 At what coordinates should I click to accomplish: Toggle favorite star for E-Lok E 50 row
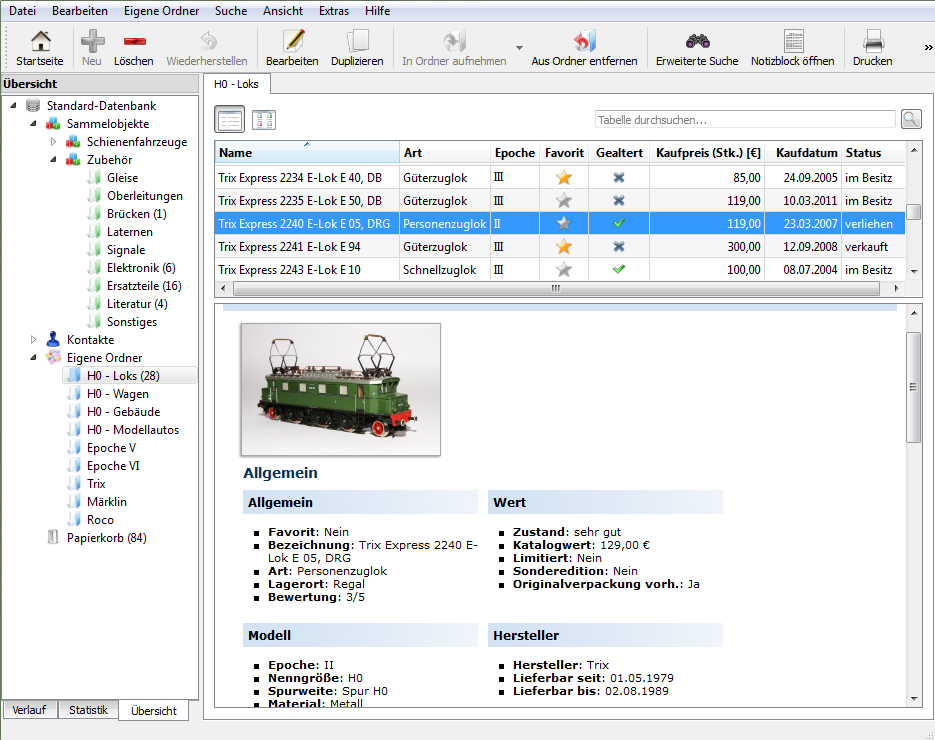point(564,200)
